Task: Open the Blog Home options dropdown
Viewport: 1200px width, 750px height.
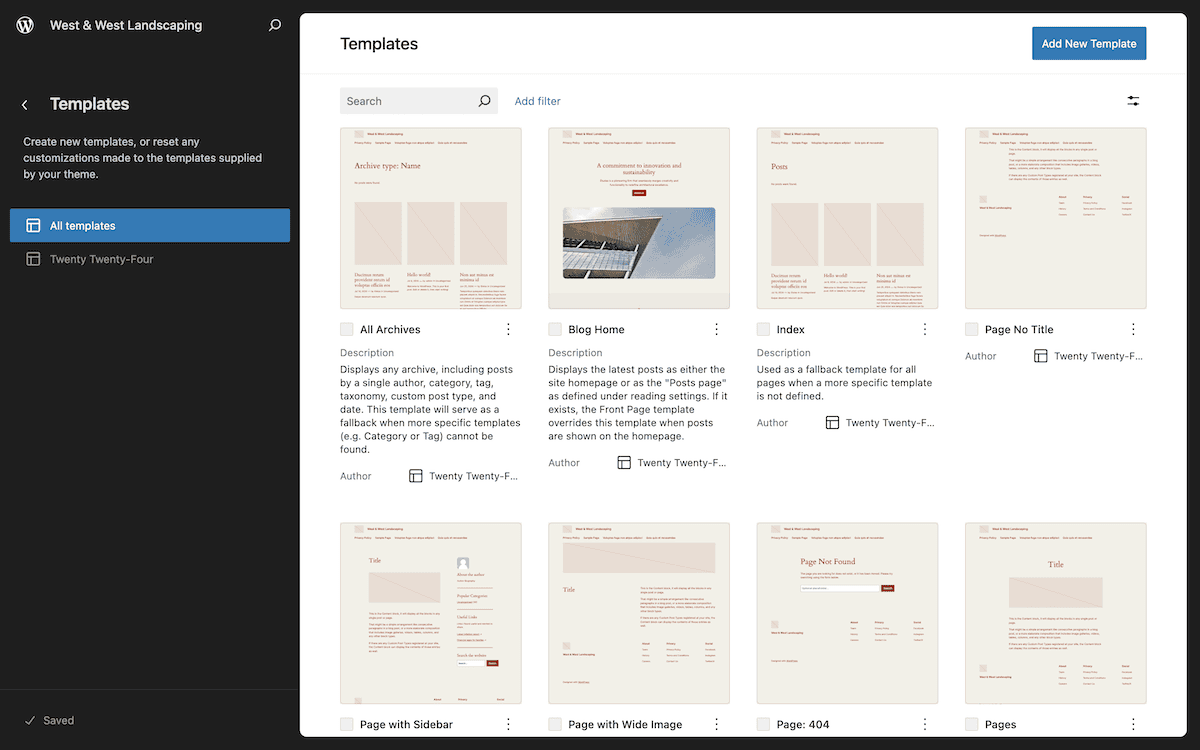Action: click(716, 328)
